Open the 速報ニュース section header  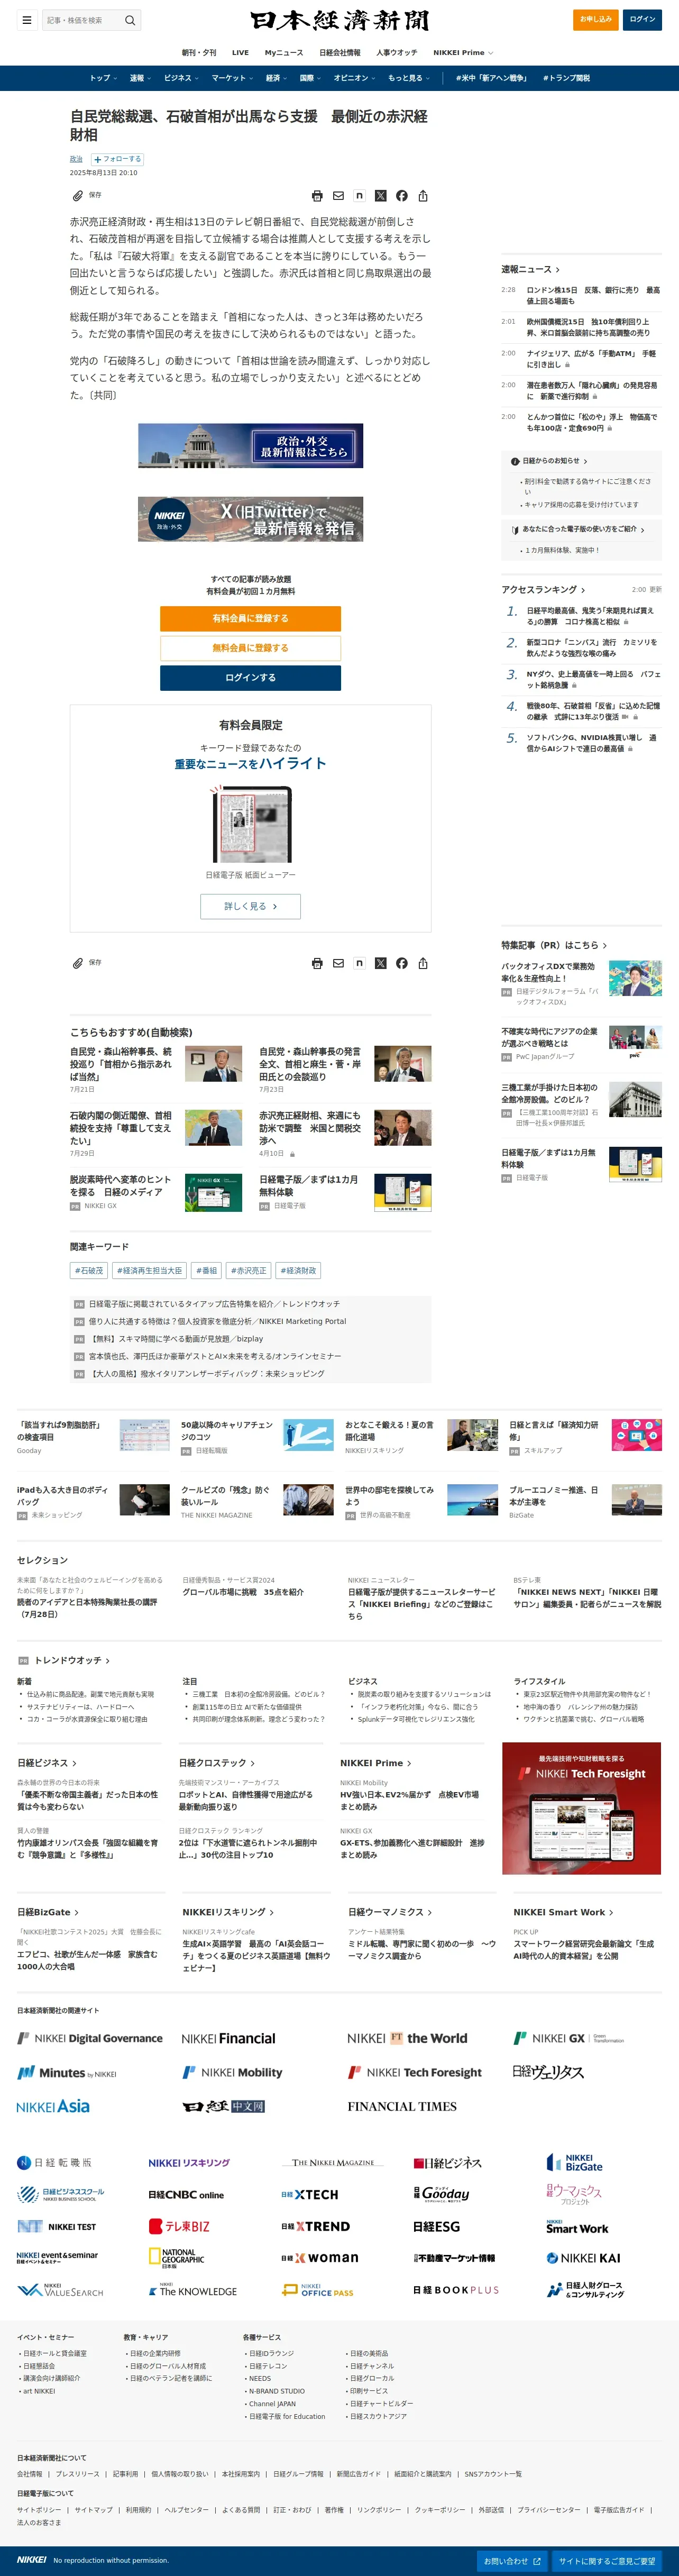point(530,269)
